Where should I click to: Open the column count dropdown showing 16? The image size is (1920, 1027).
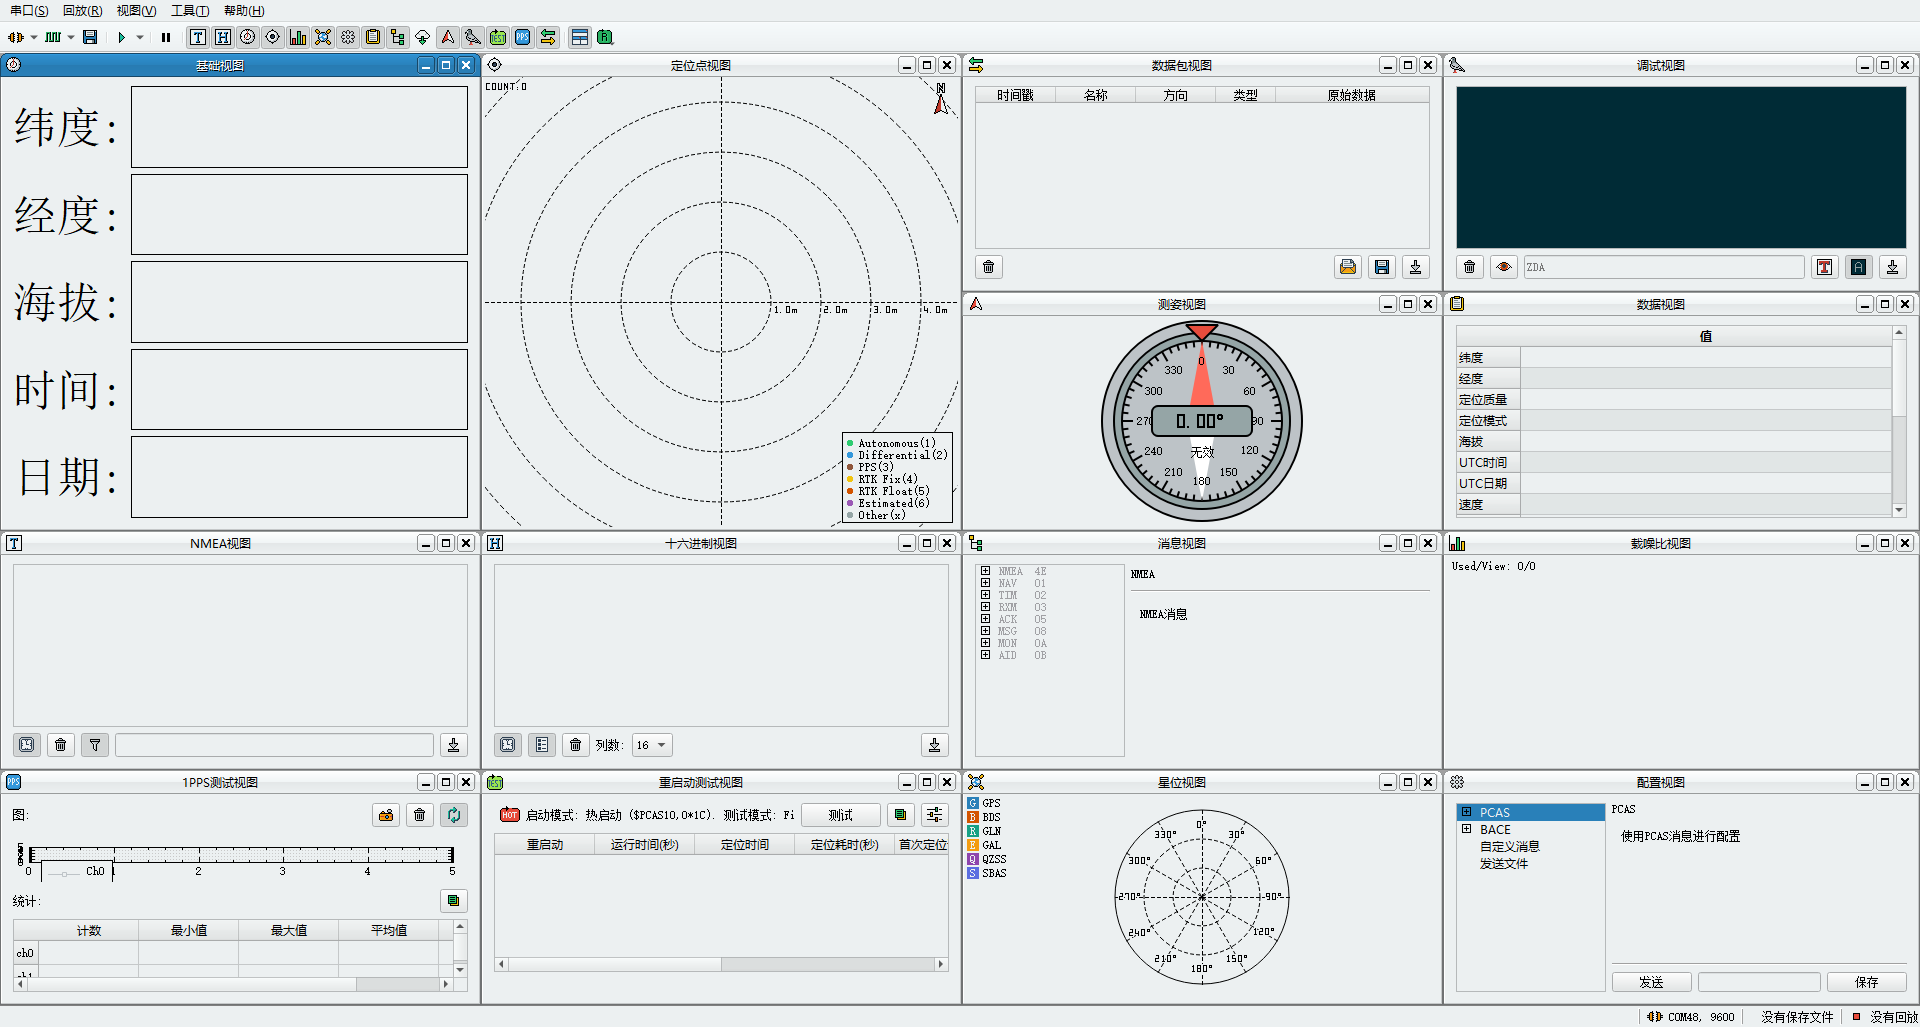652,745
